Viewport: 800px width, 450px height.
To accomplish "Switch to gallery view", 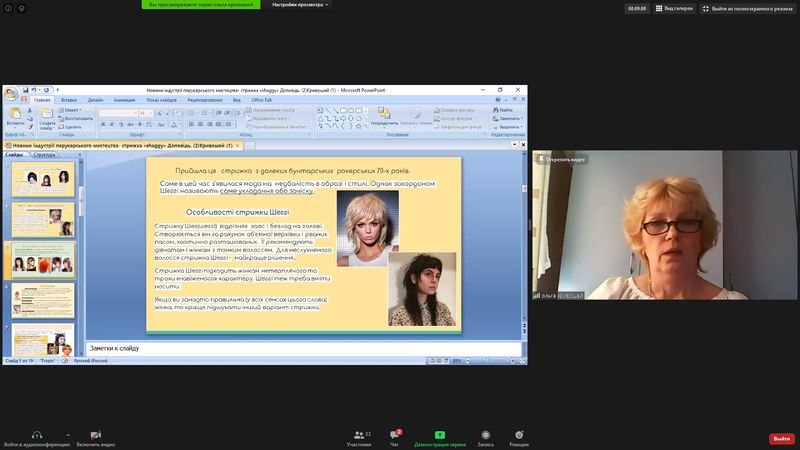I will pos(673,8).
